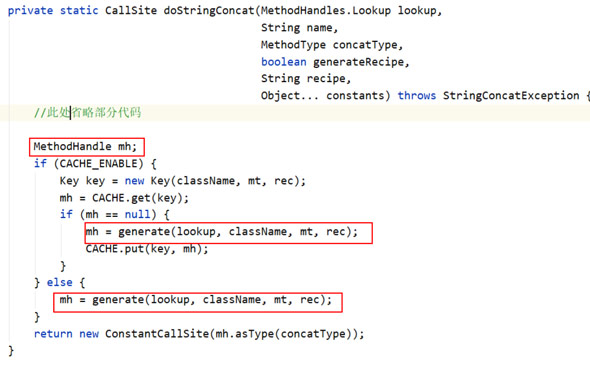Click the first generate call inside if-block
This screenshot has height=365, width=590.
coord(222,232)
